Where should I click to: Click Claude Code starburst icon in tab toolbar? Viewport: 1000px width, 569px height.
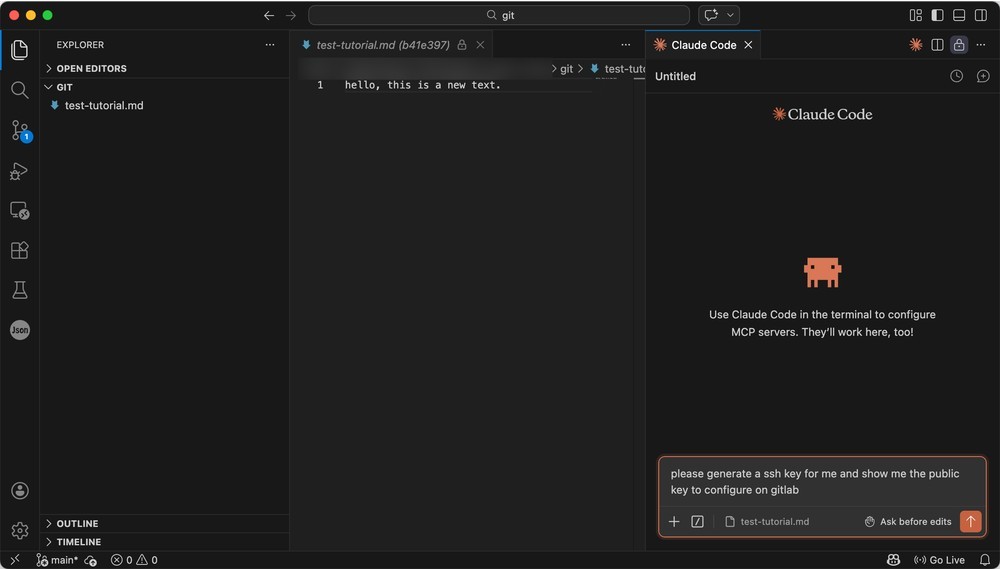(916, 45)
